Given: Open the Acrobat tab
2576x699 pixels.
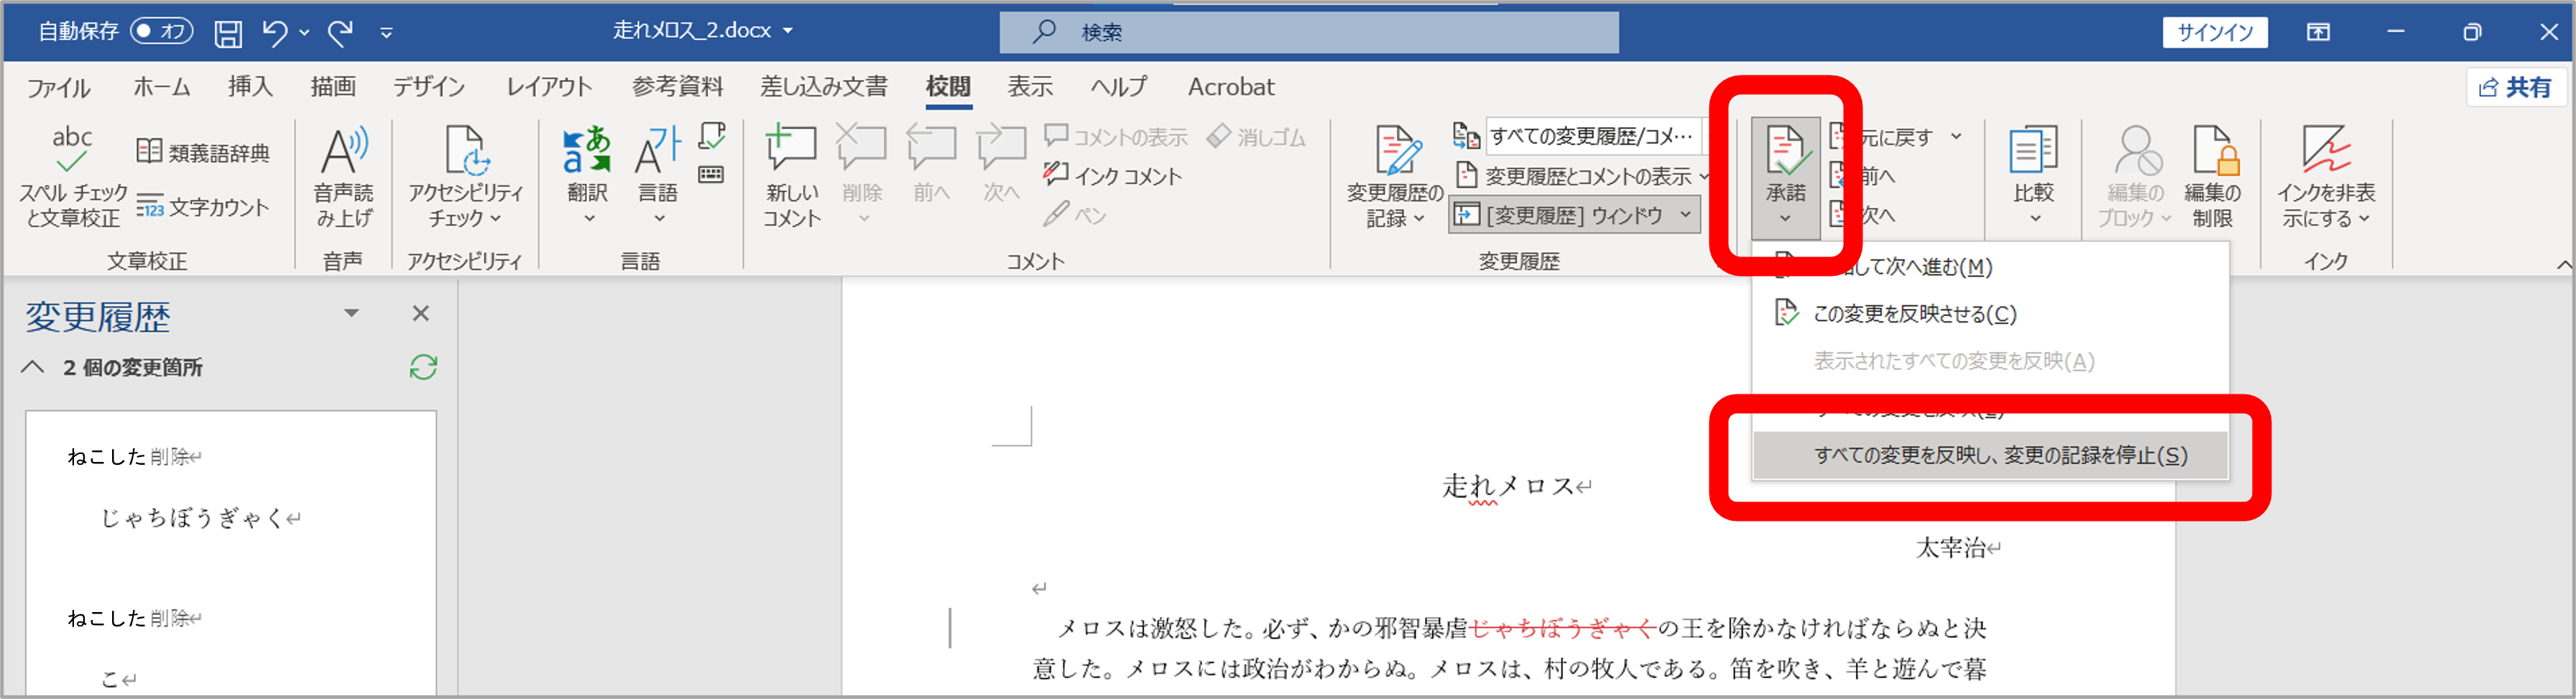Looking at the screenshot, I should [1231, 87].
